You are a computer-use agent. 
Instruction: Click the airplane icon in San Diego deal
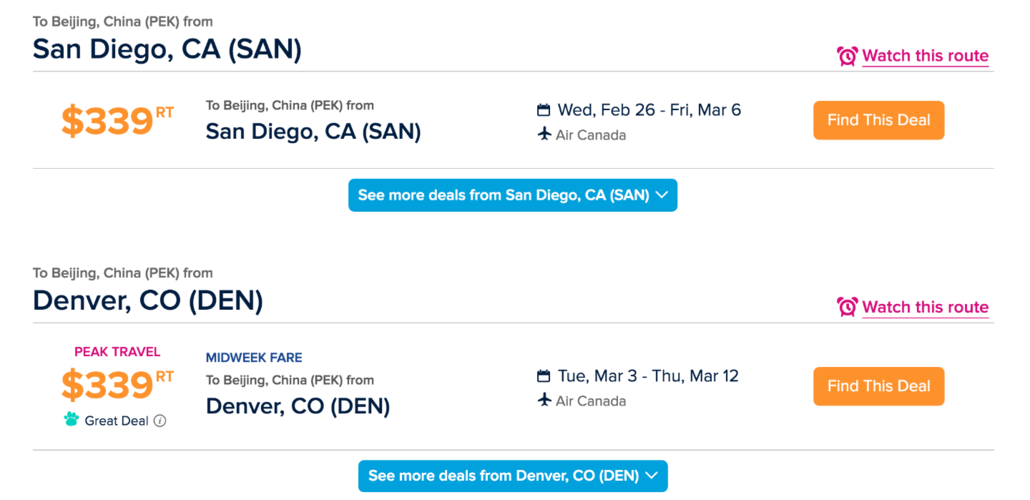(543, 135)
